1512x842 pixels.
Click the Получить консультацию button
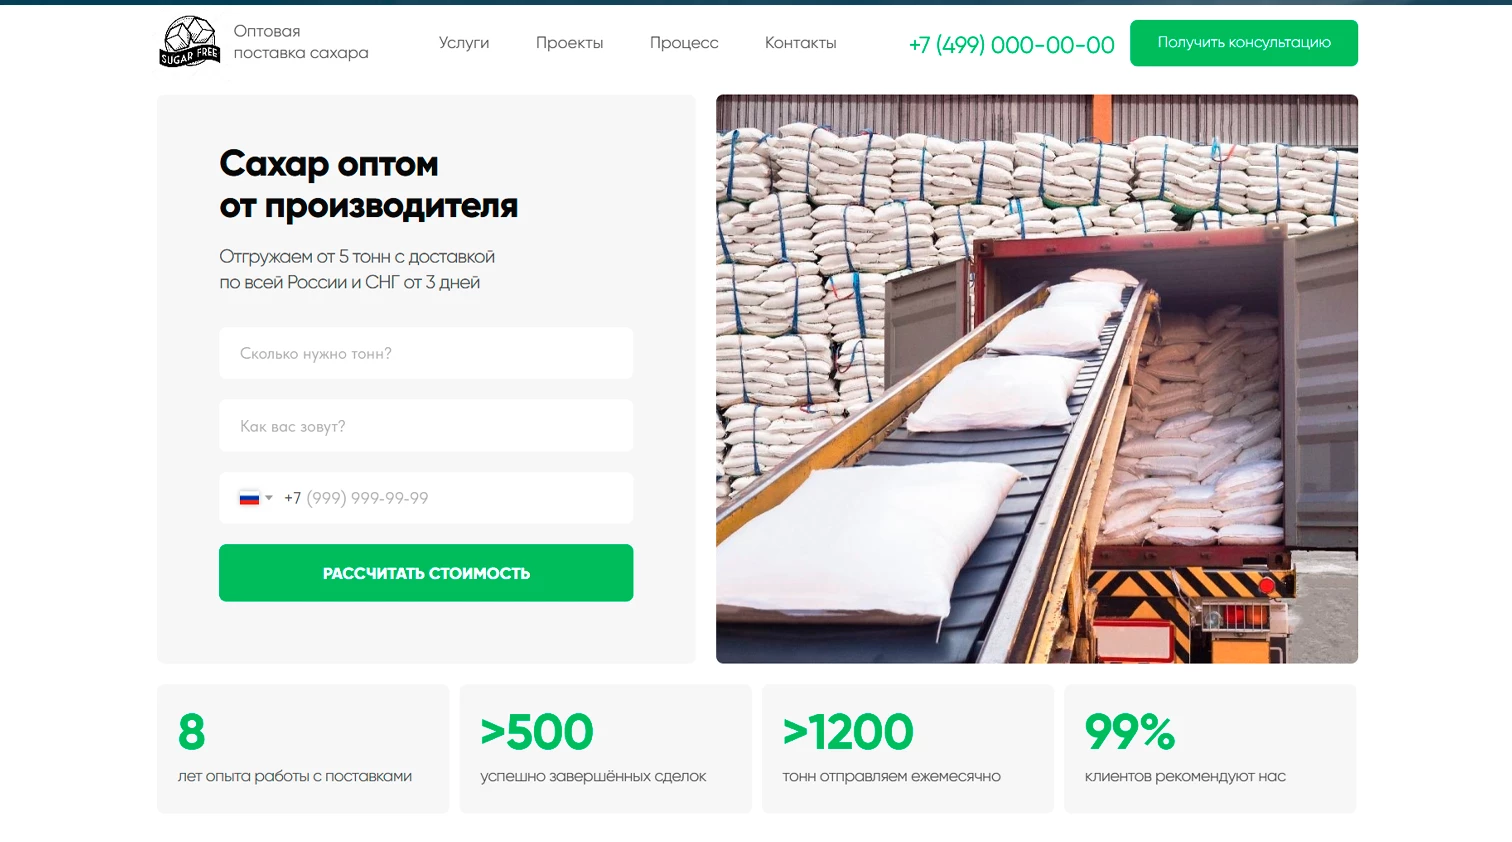pos(1244,43)
